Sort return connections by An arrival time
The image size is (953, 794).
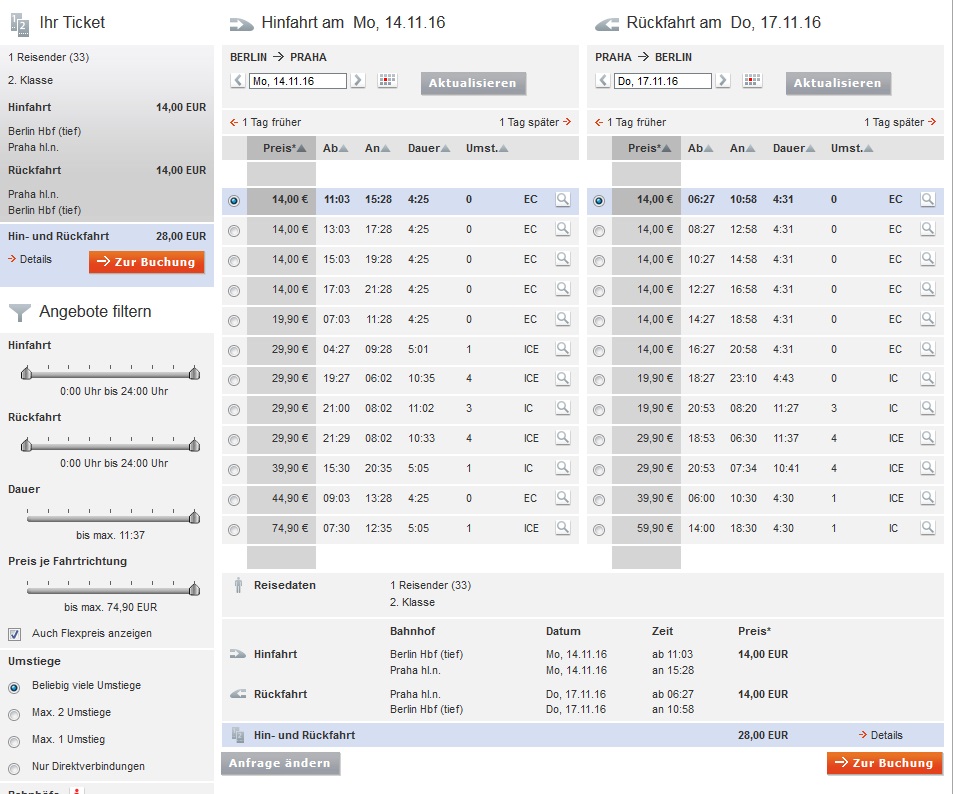point(743,148)
